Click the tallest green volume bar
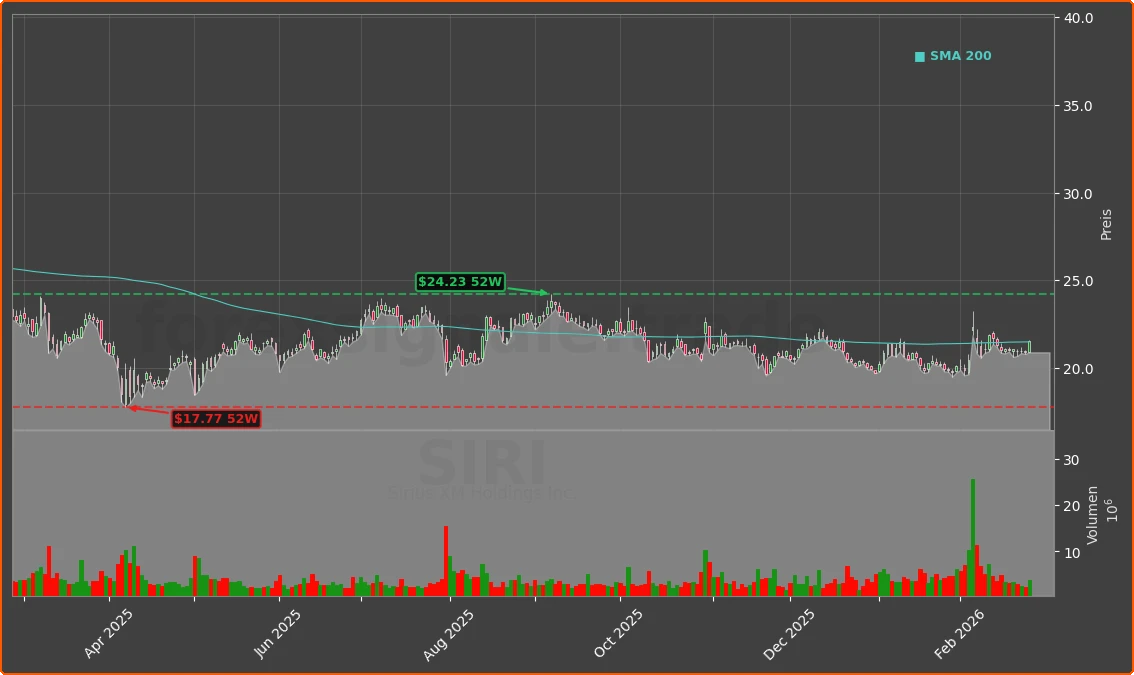Image resolution: width=1134 pixels, height=675 pixels. (x=972, y=536)
